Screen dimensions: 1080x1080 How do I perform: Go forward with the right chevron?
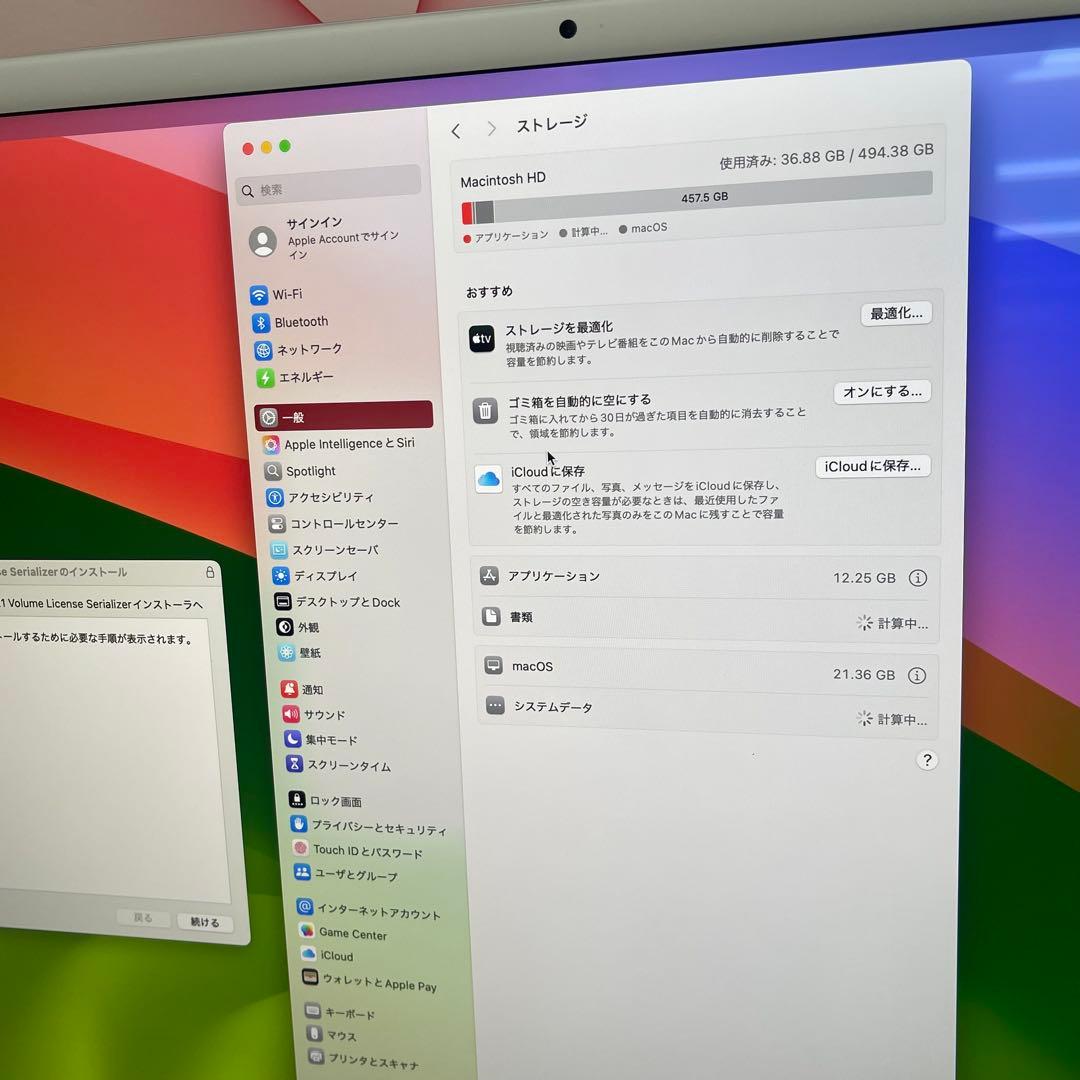tap(491, 129)
